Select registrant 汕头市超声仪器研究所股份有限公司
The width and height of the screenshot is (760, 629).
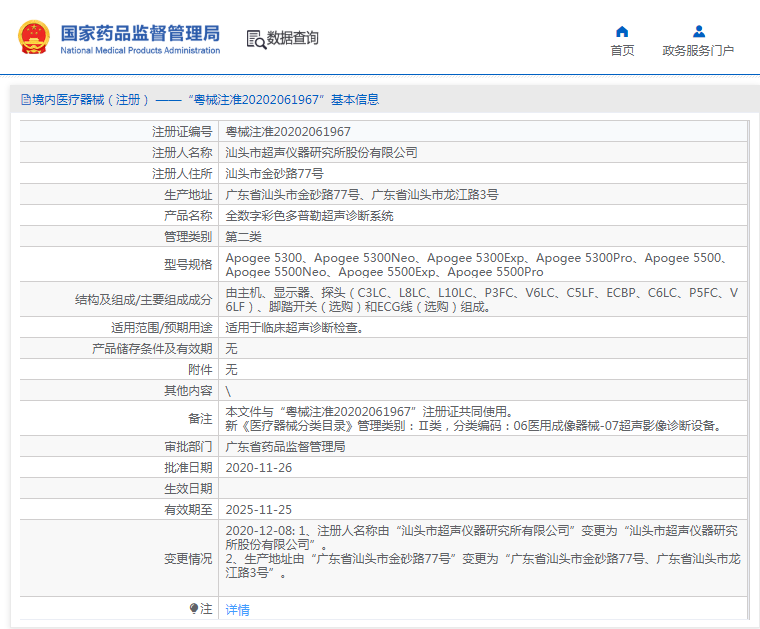click(x=321, y=153)
